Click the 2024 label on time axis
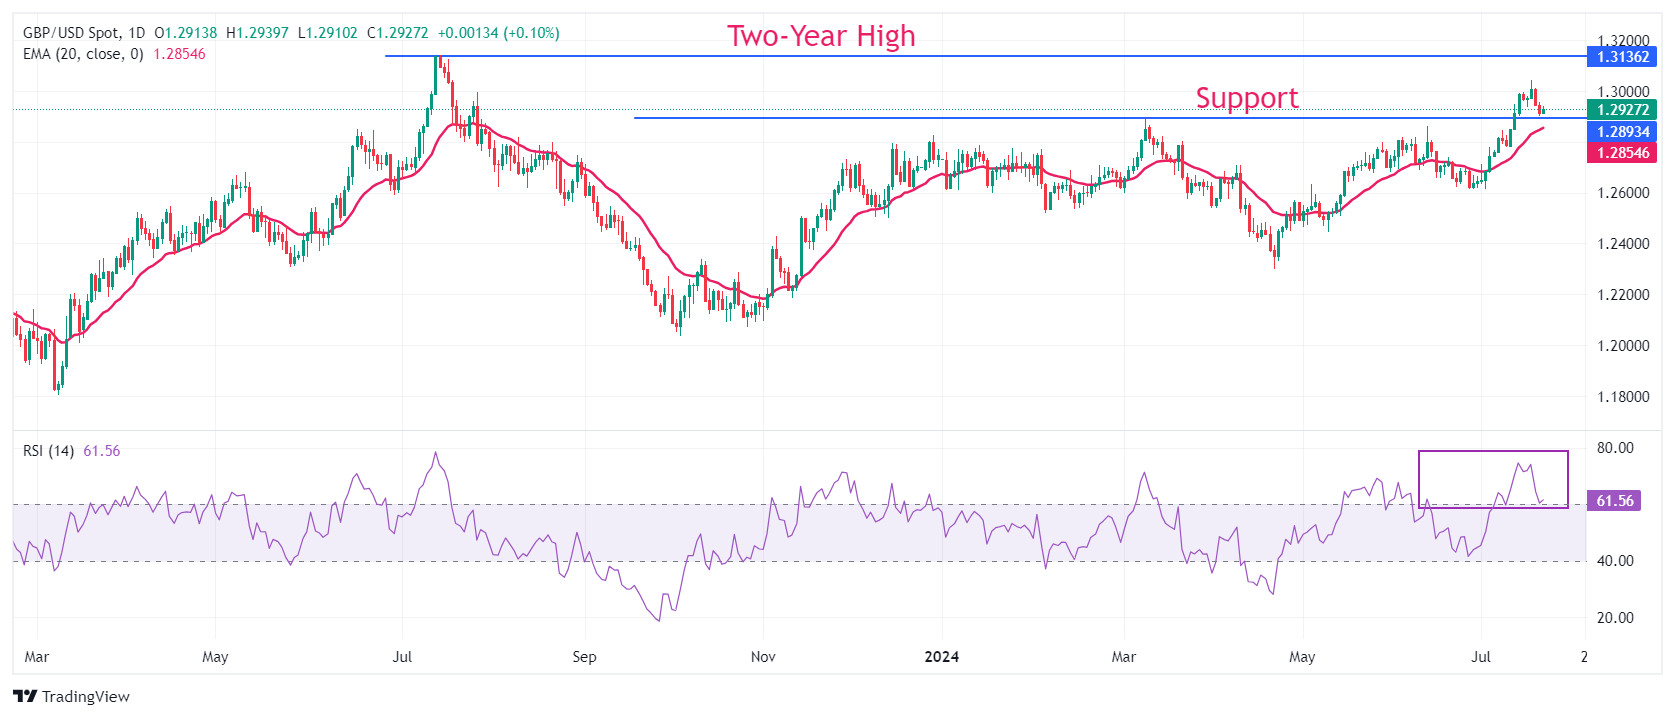Screen dimensions: 1675x718 click(x=941, y=657)
